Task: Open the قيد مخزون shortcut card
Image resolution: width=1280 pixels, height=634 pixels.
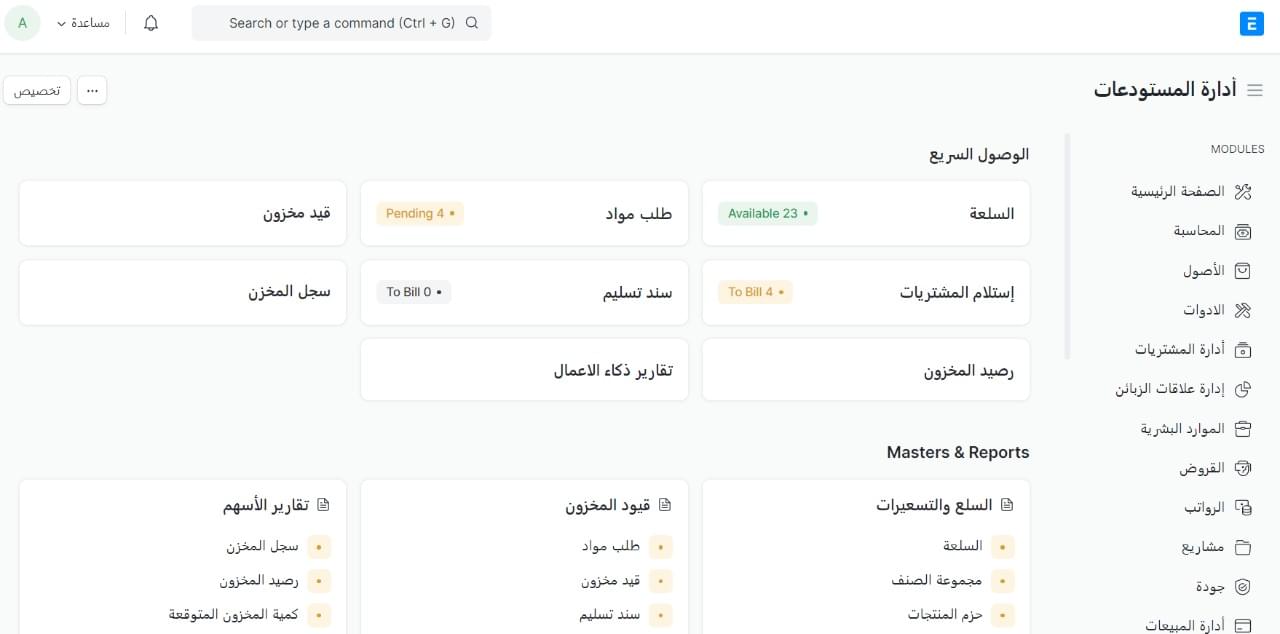Action: pos(183,213)
